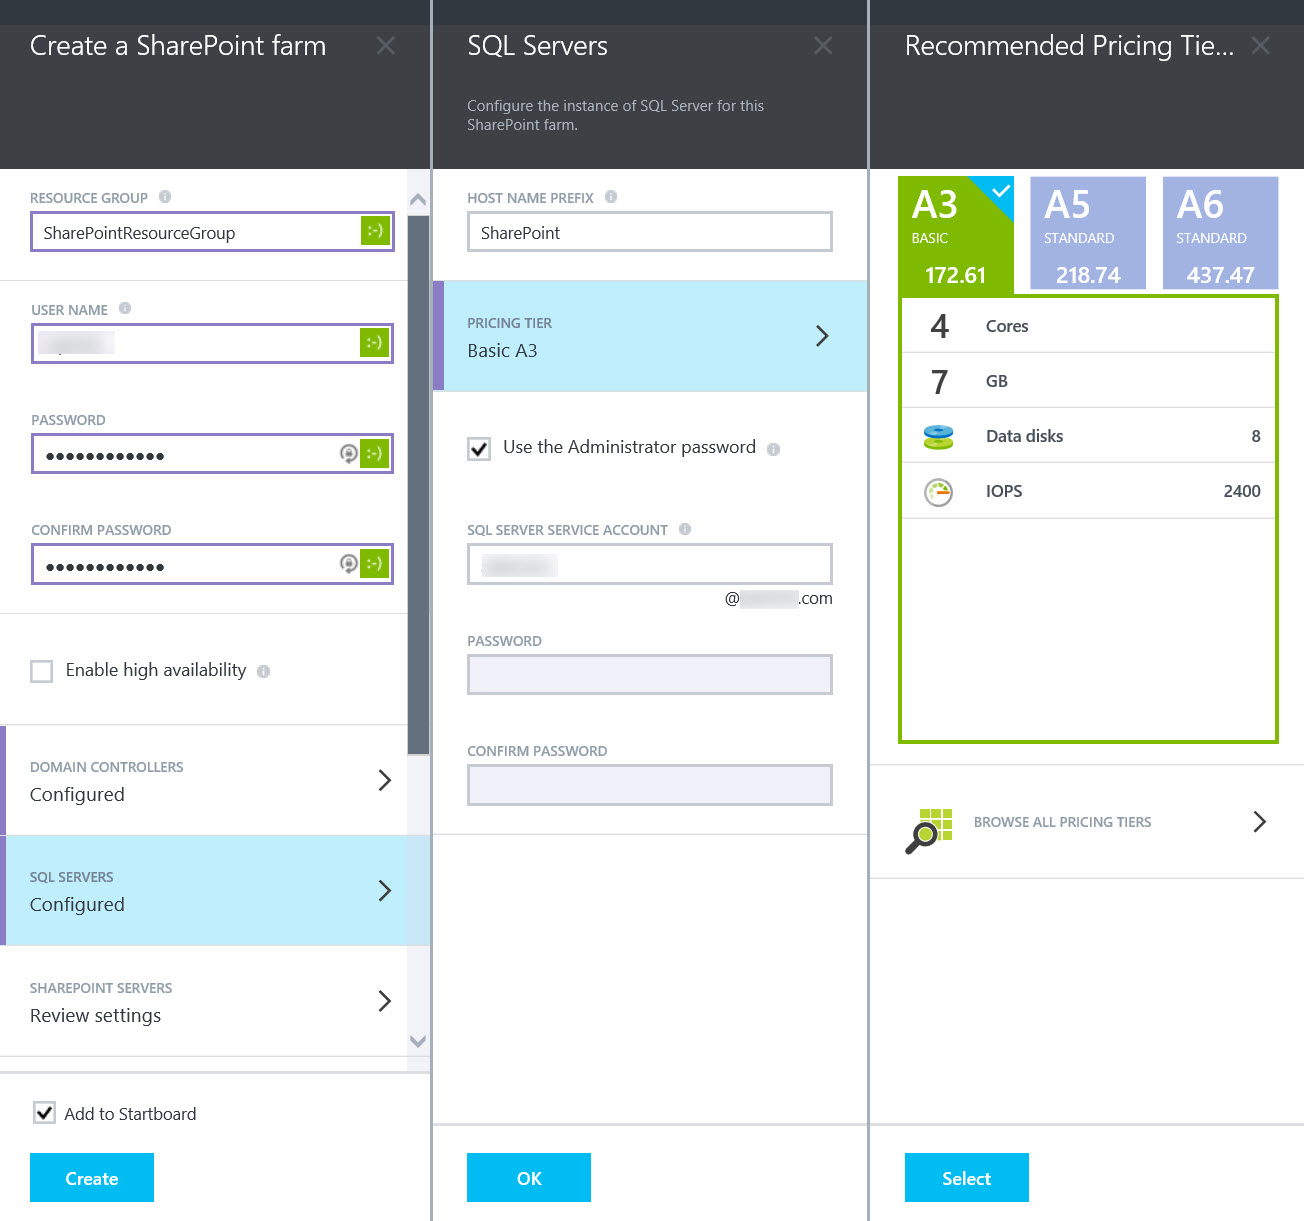Image resolution: width=1304 pixels, height=1221 pixels.
Task: Click Host Name Prefix field containing SharePoint
Action: pyautogui.click(x=650, y=232)
